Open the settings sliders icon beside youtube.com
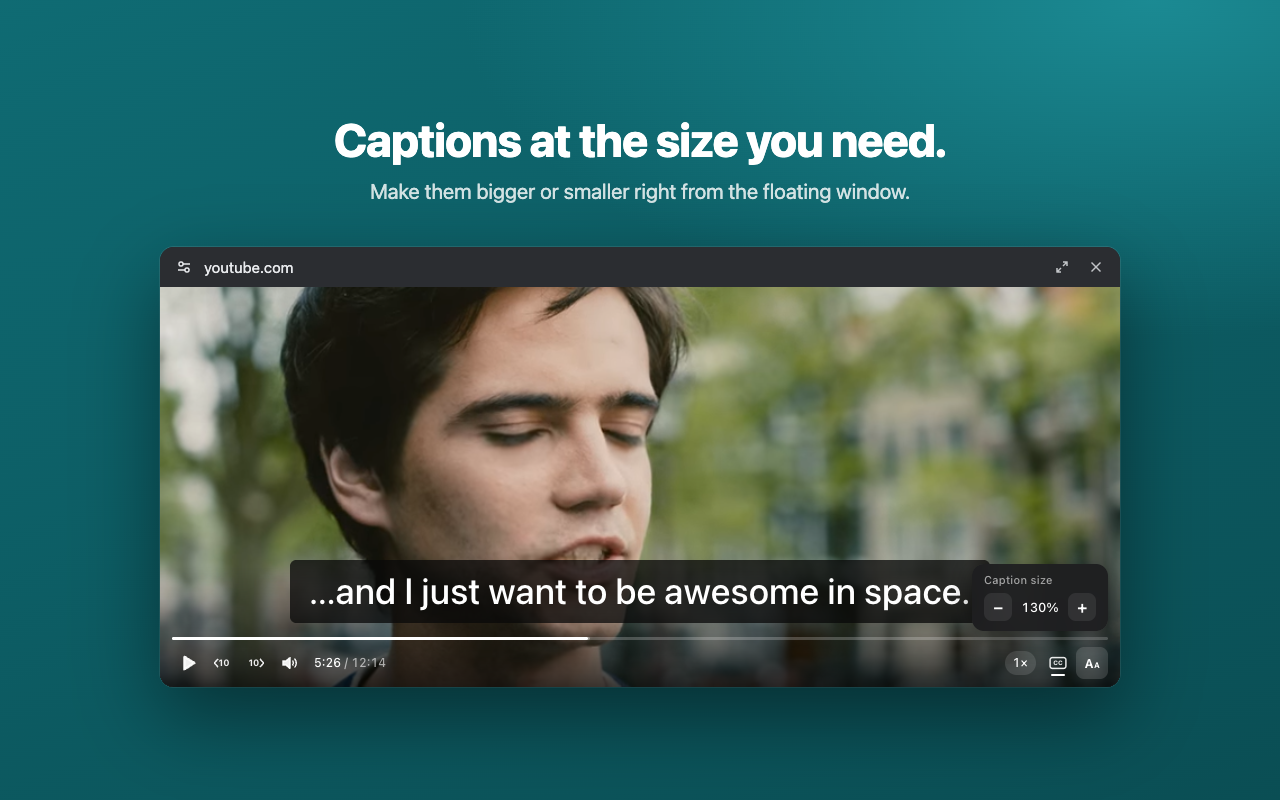Viewport: 1280px width, 800px height. tap(184, 267)
